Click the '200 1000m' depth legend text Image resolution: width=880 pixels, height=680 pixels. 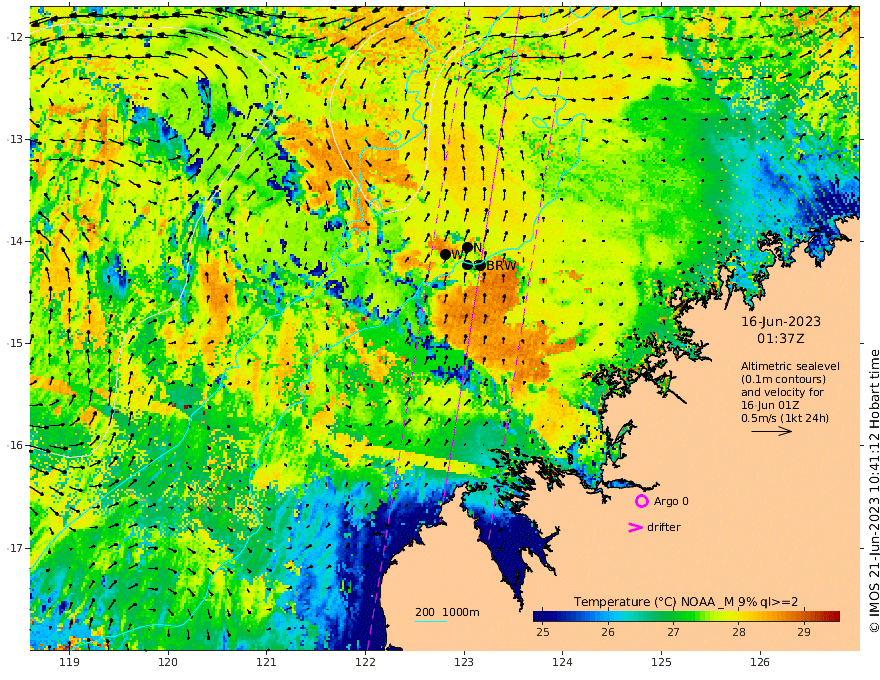pos(447,612)
